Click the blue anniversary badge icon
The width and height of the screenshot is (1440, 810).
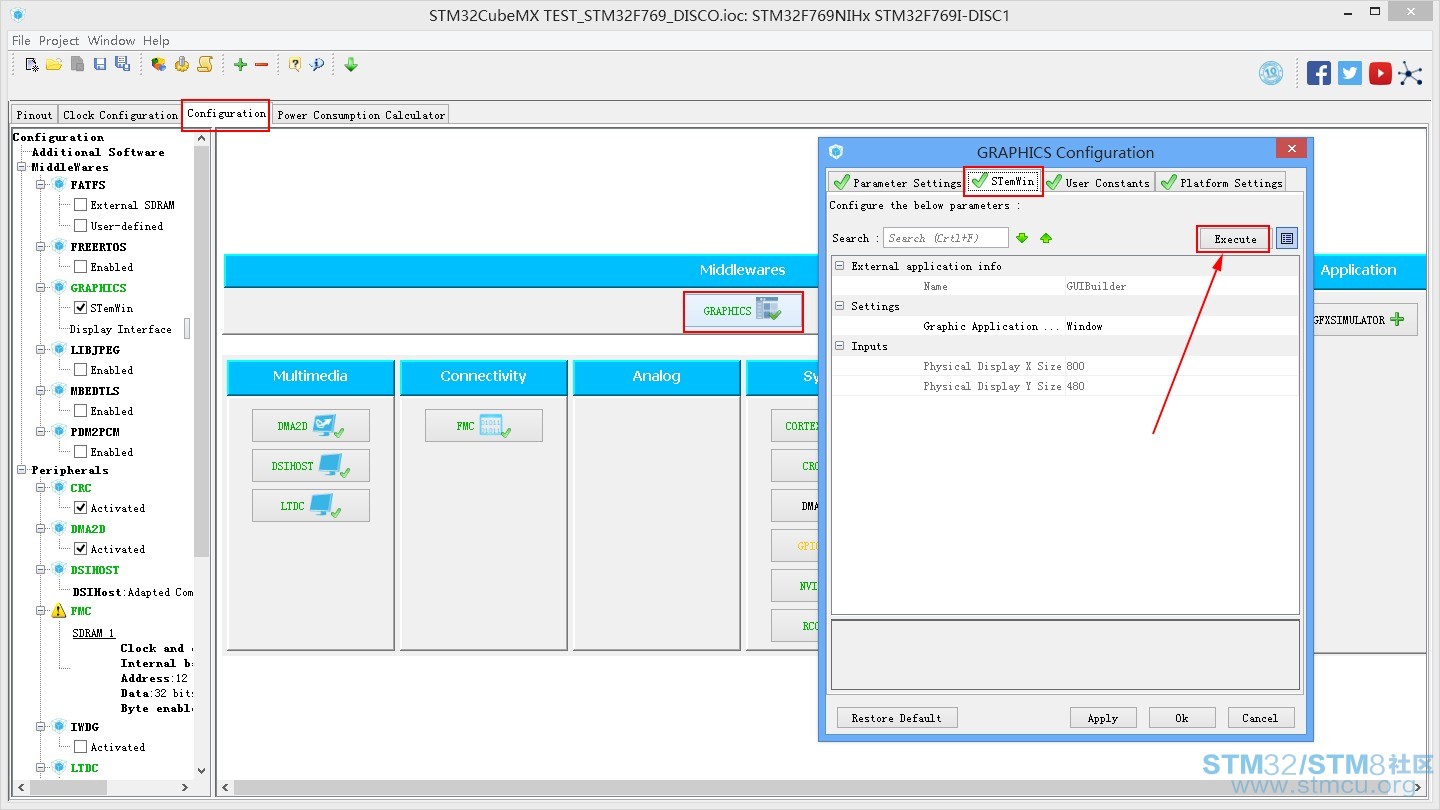pos(1271,73)
